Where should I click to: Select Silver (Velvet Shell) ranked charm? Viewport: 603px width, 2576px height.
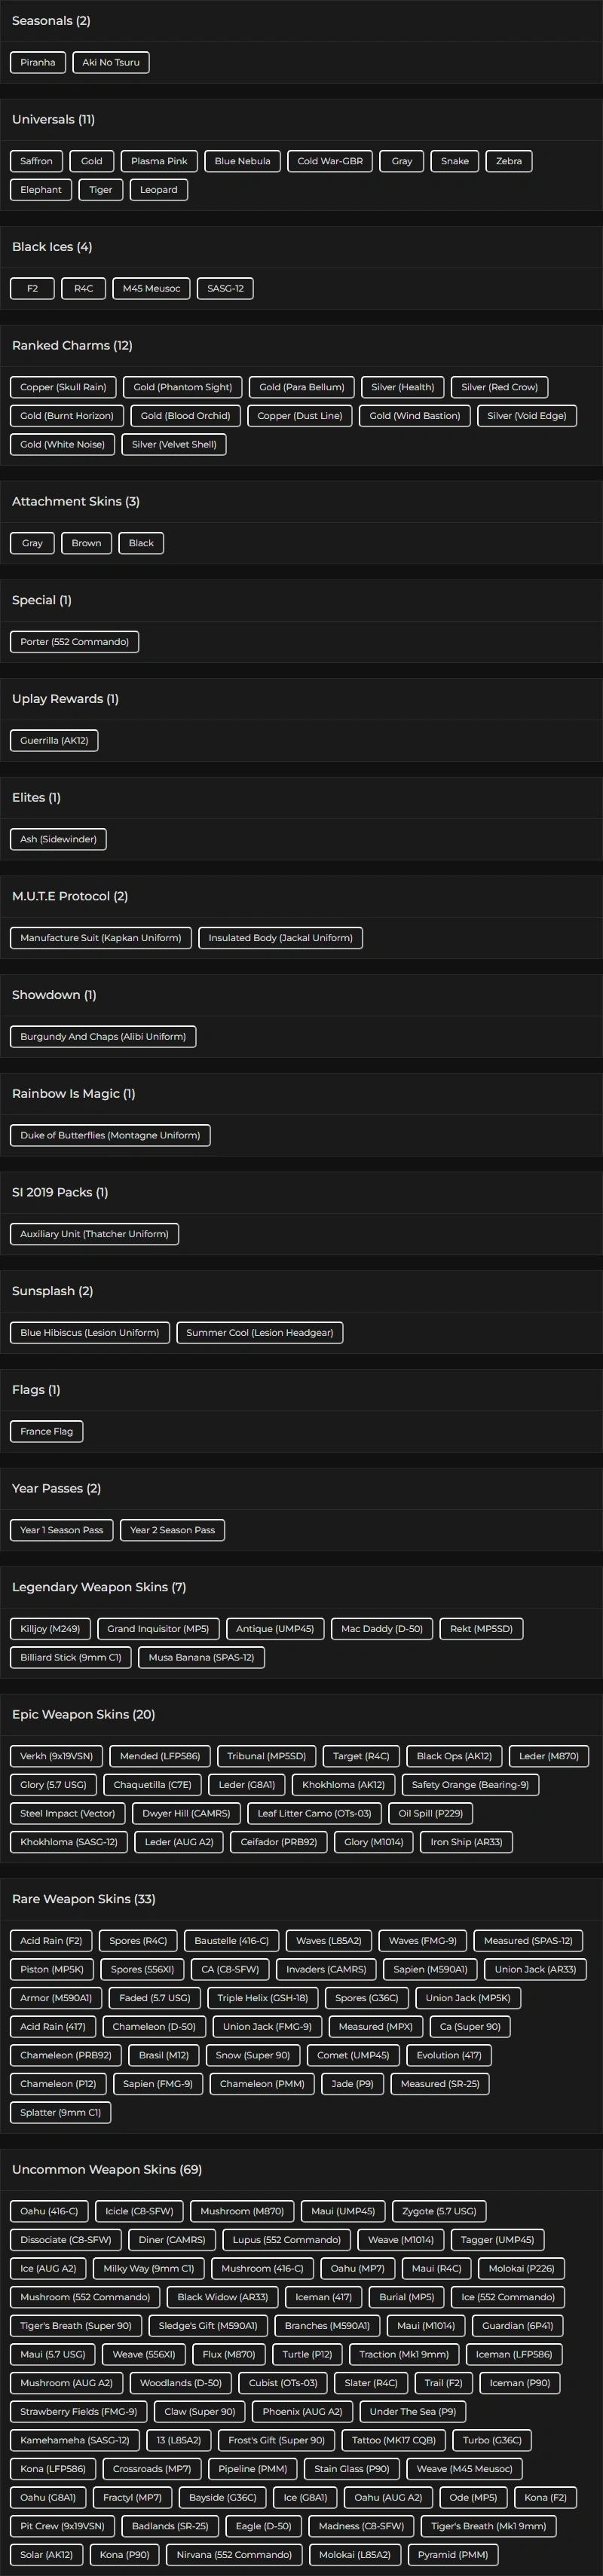tap(174, 444)
